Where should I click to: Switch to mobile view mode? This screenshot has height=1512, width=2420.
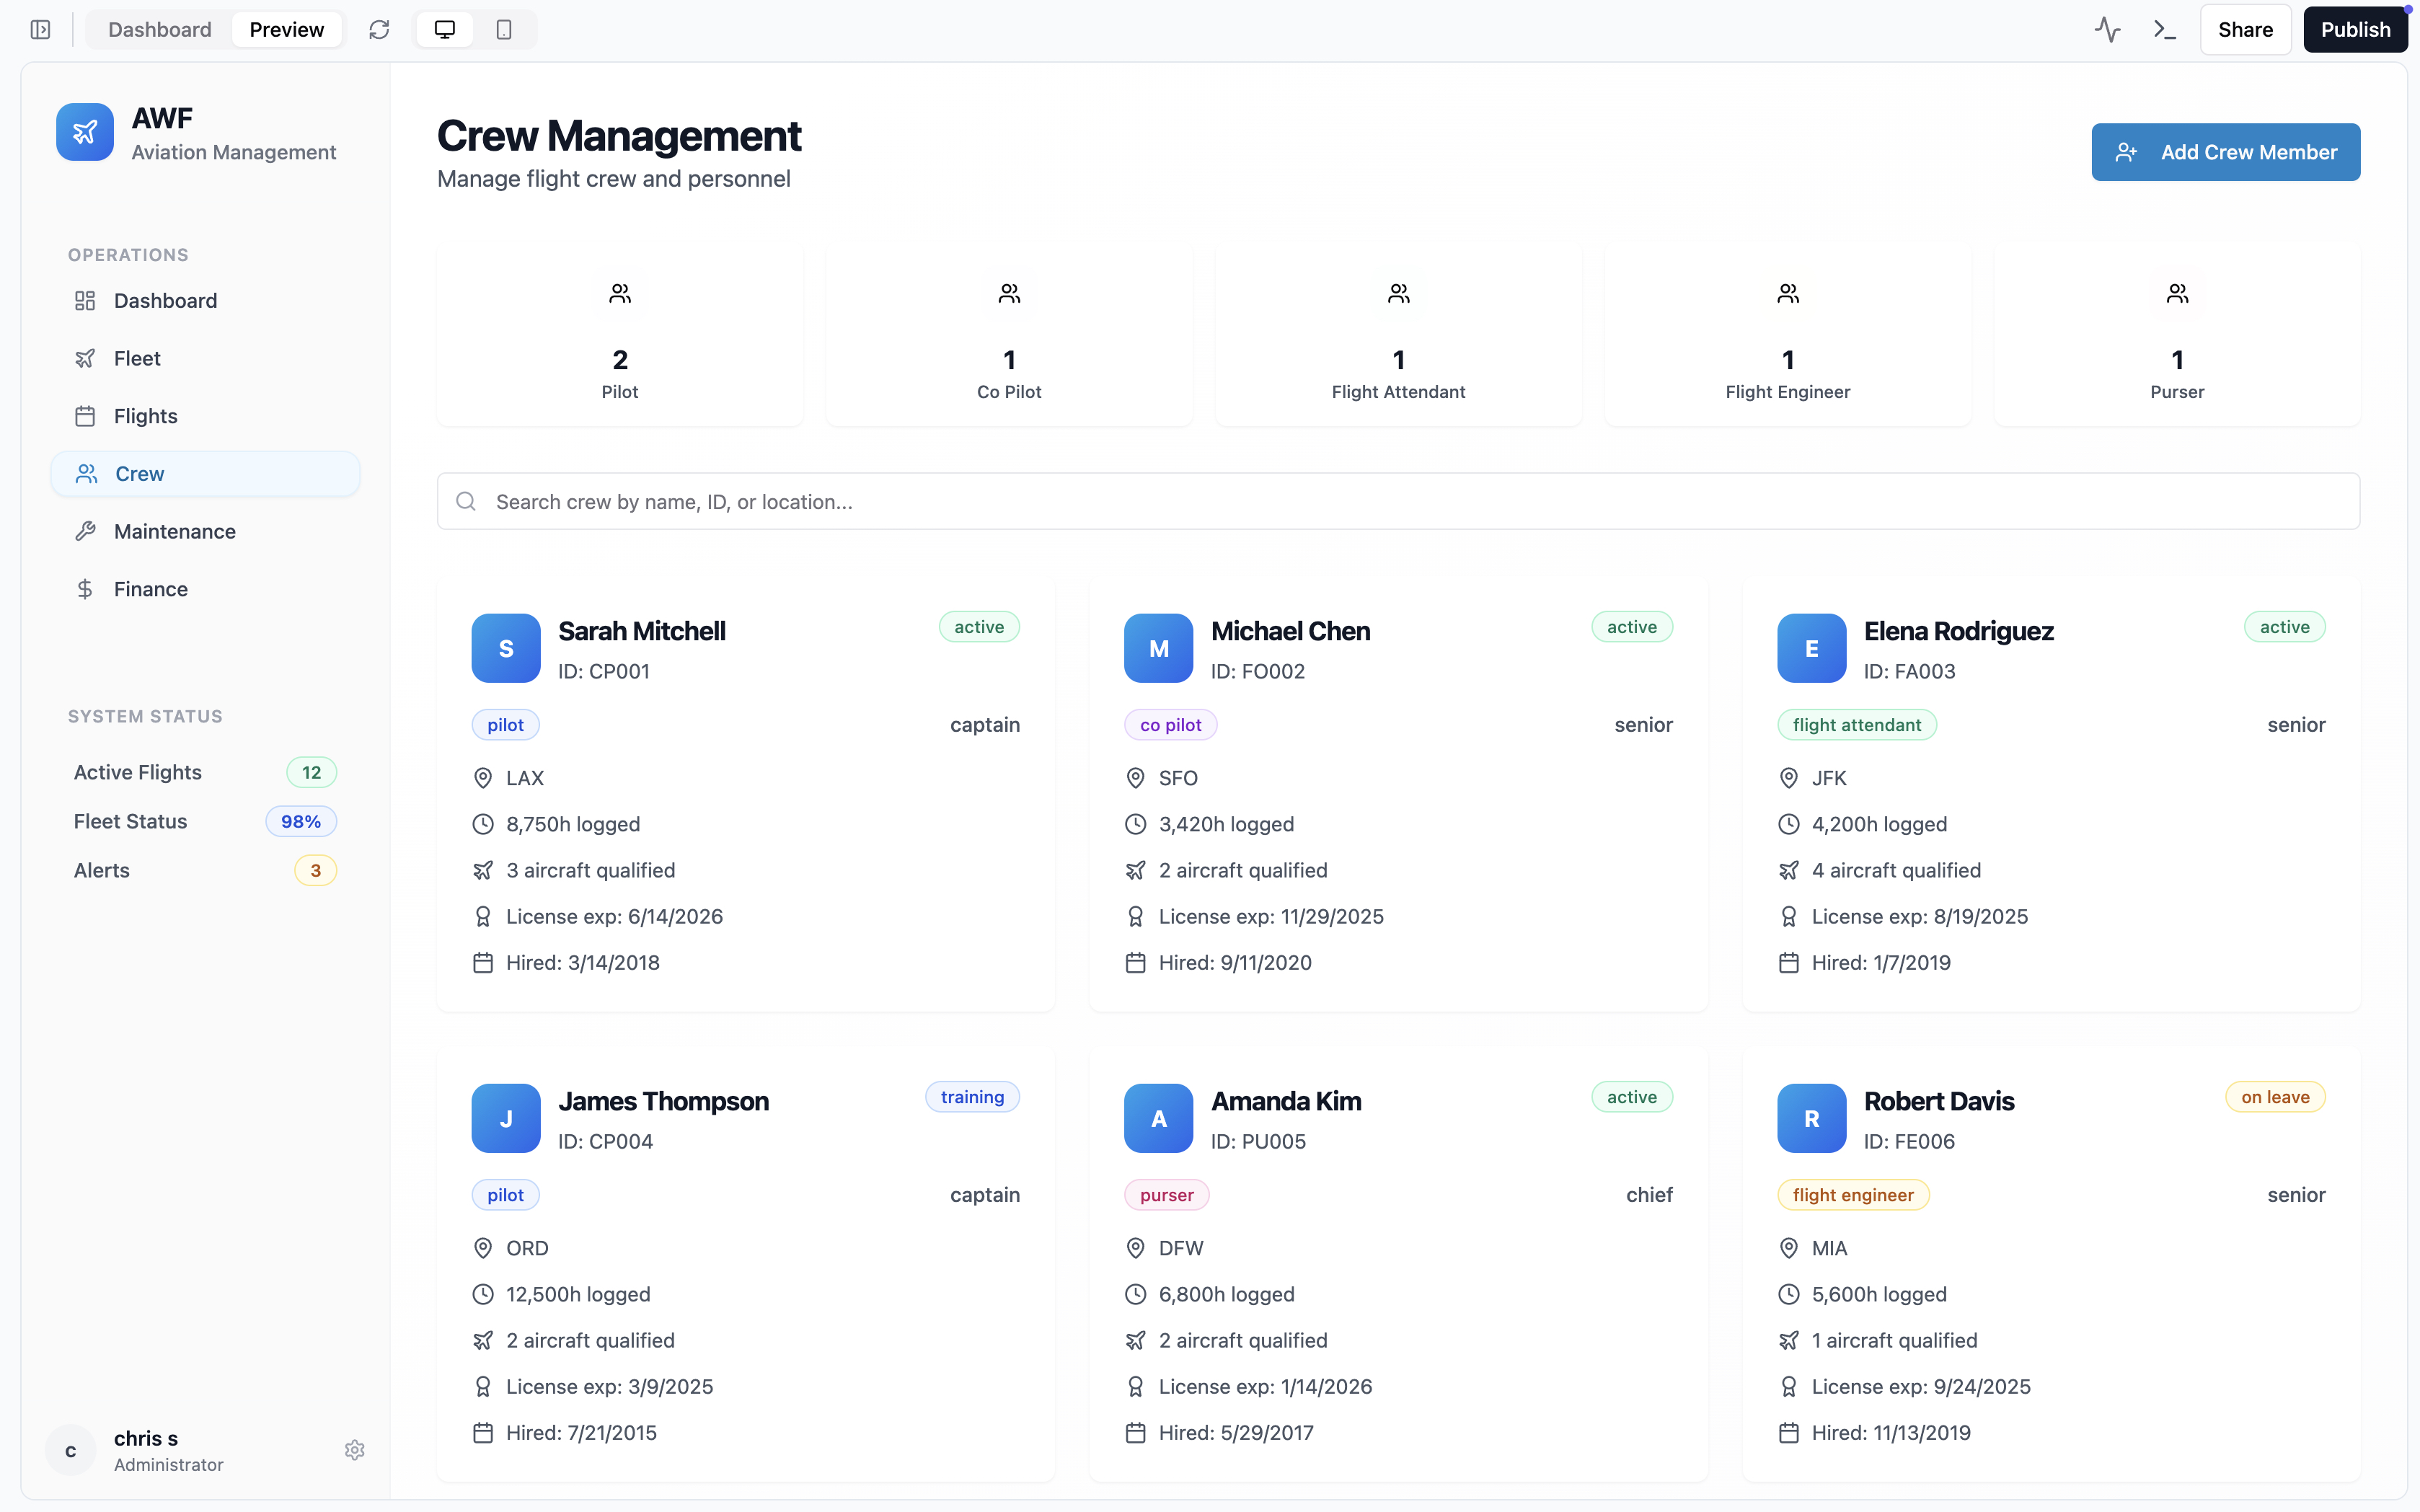504,30
